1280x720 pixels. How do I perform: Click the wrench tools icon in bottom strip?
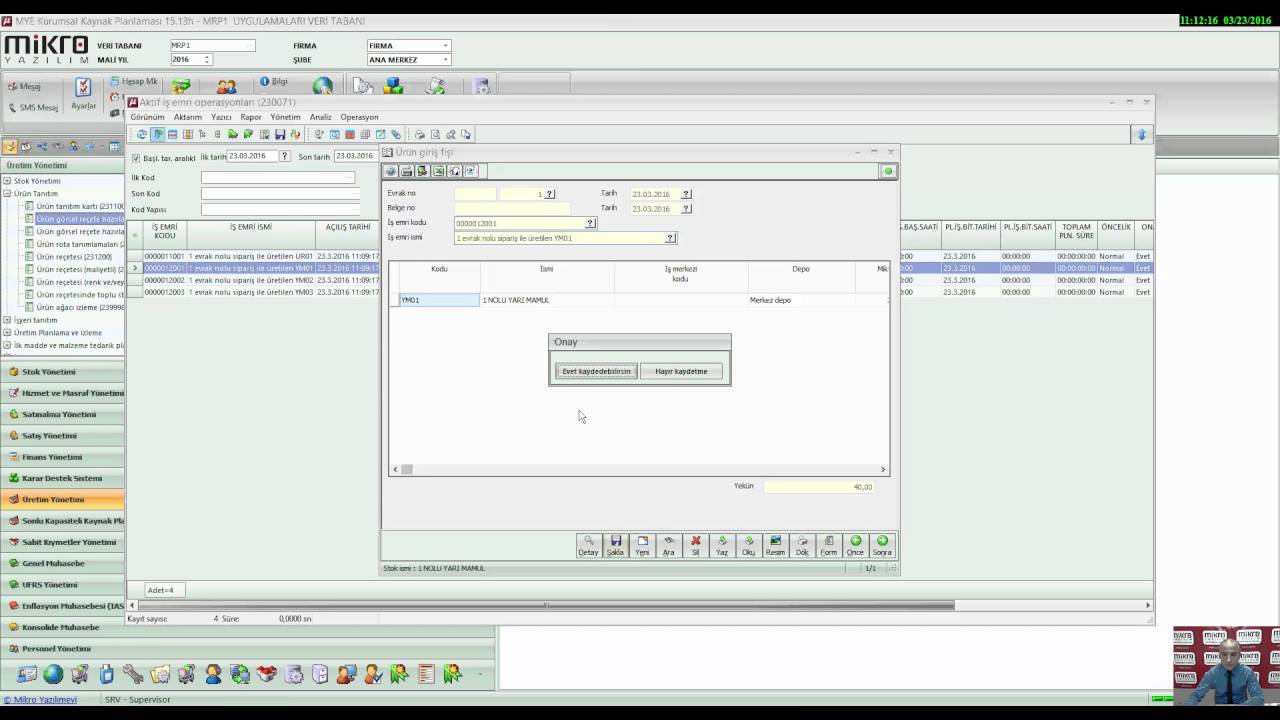[x=133, y=675]
